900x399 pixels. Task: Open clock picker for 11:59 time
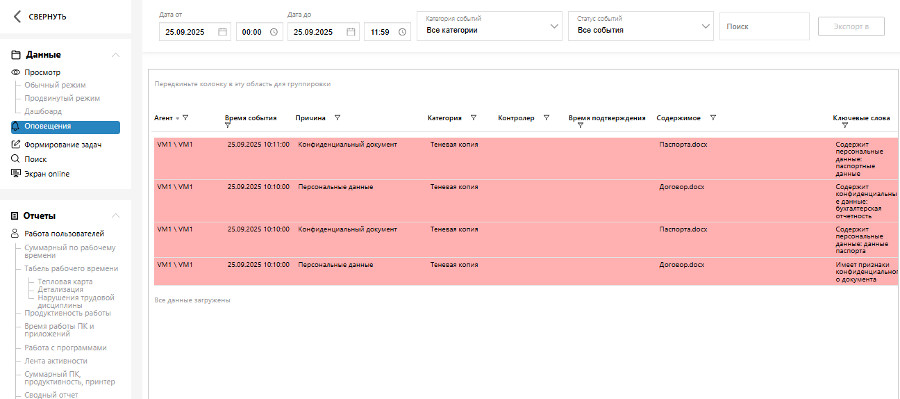point(402,32)
